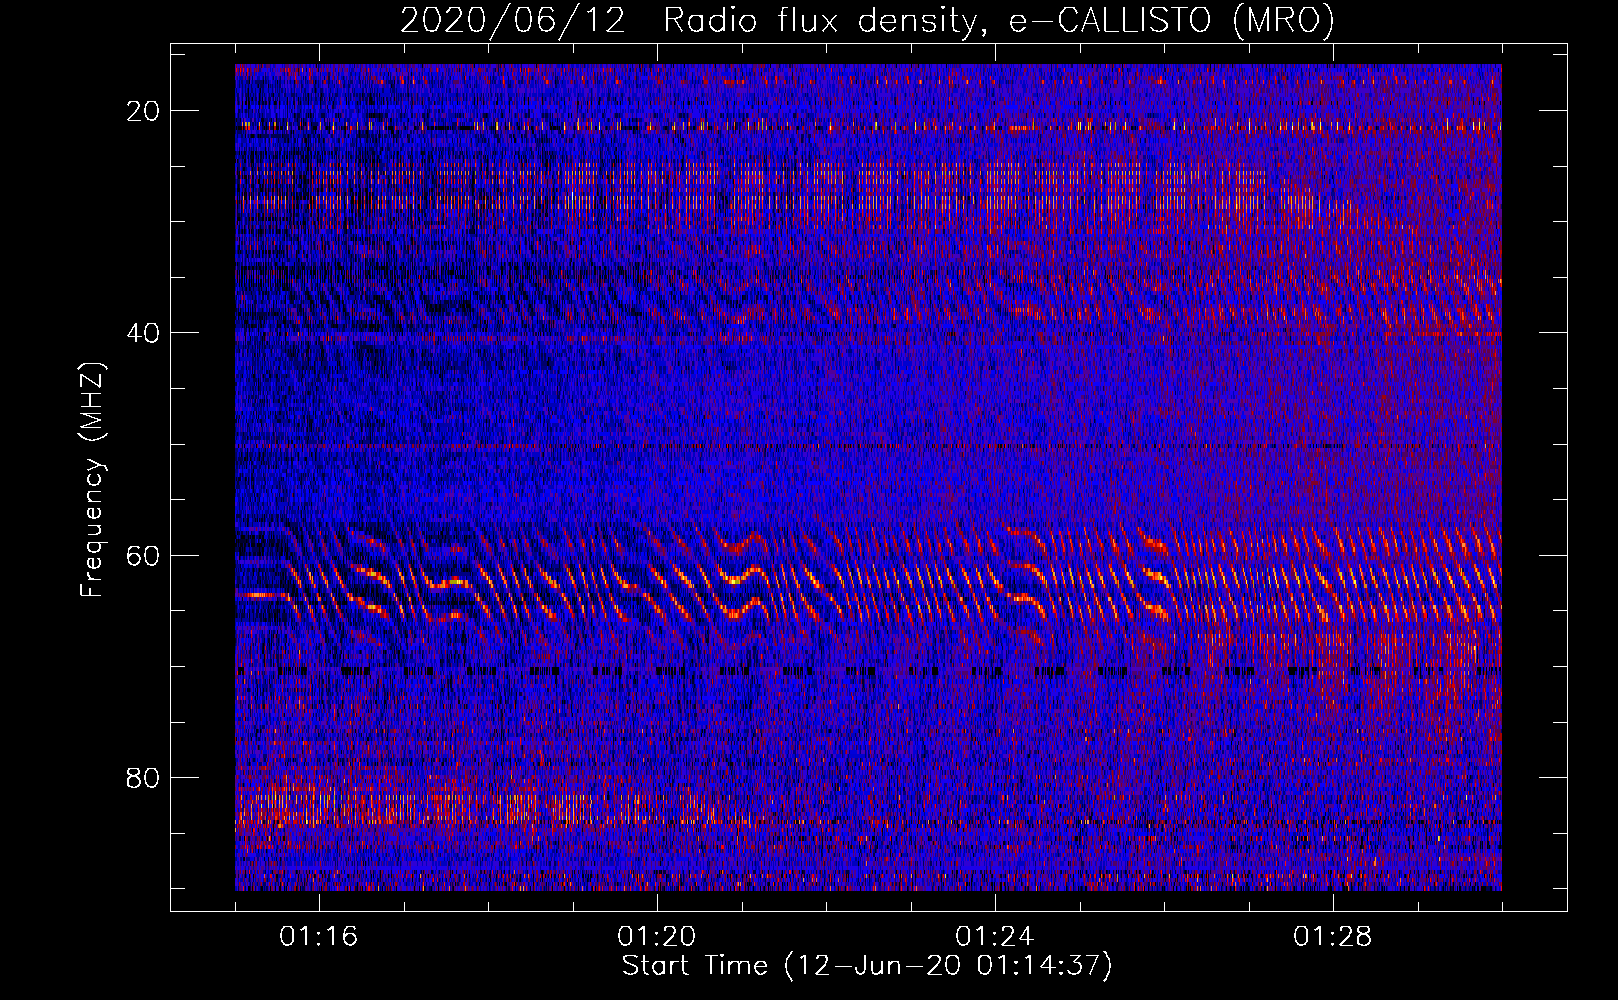Click the 60 frequency tick label
The height and width of the screenshot is (1000, 1618).
pyautogui.click(x=144, y=555)
